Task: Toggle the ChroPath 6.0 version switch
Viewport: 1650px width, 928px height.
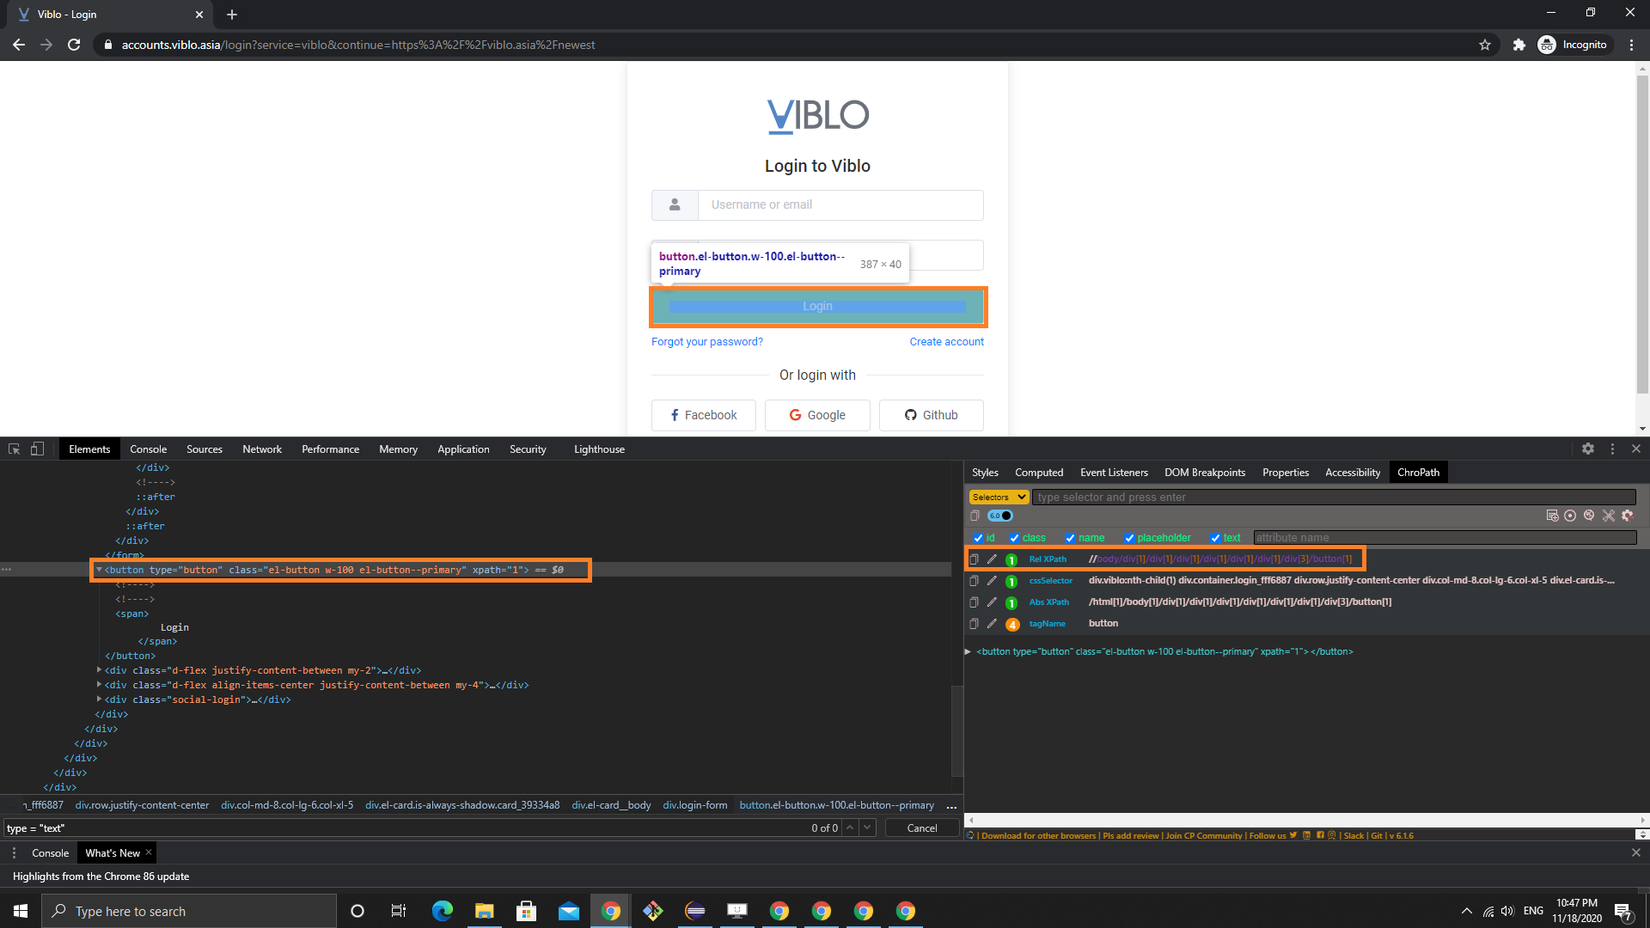Action: (x=1000, y=516)
